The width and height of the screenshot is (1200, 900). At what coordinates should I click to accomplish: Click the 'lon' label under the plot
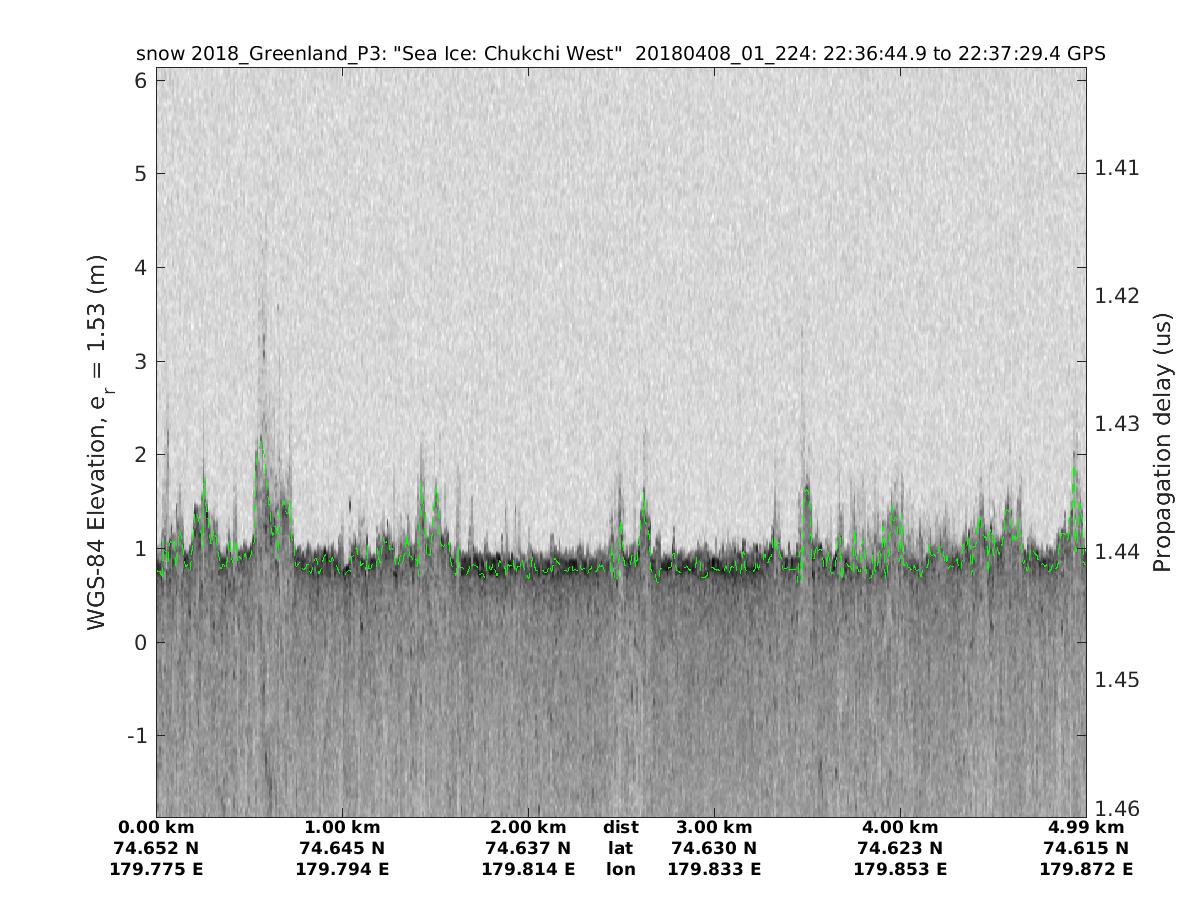pyautogui.click(x=620, y=870)
